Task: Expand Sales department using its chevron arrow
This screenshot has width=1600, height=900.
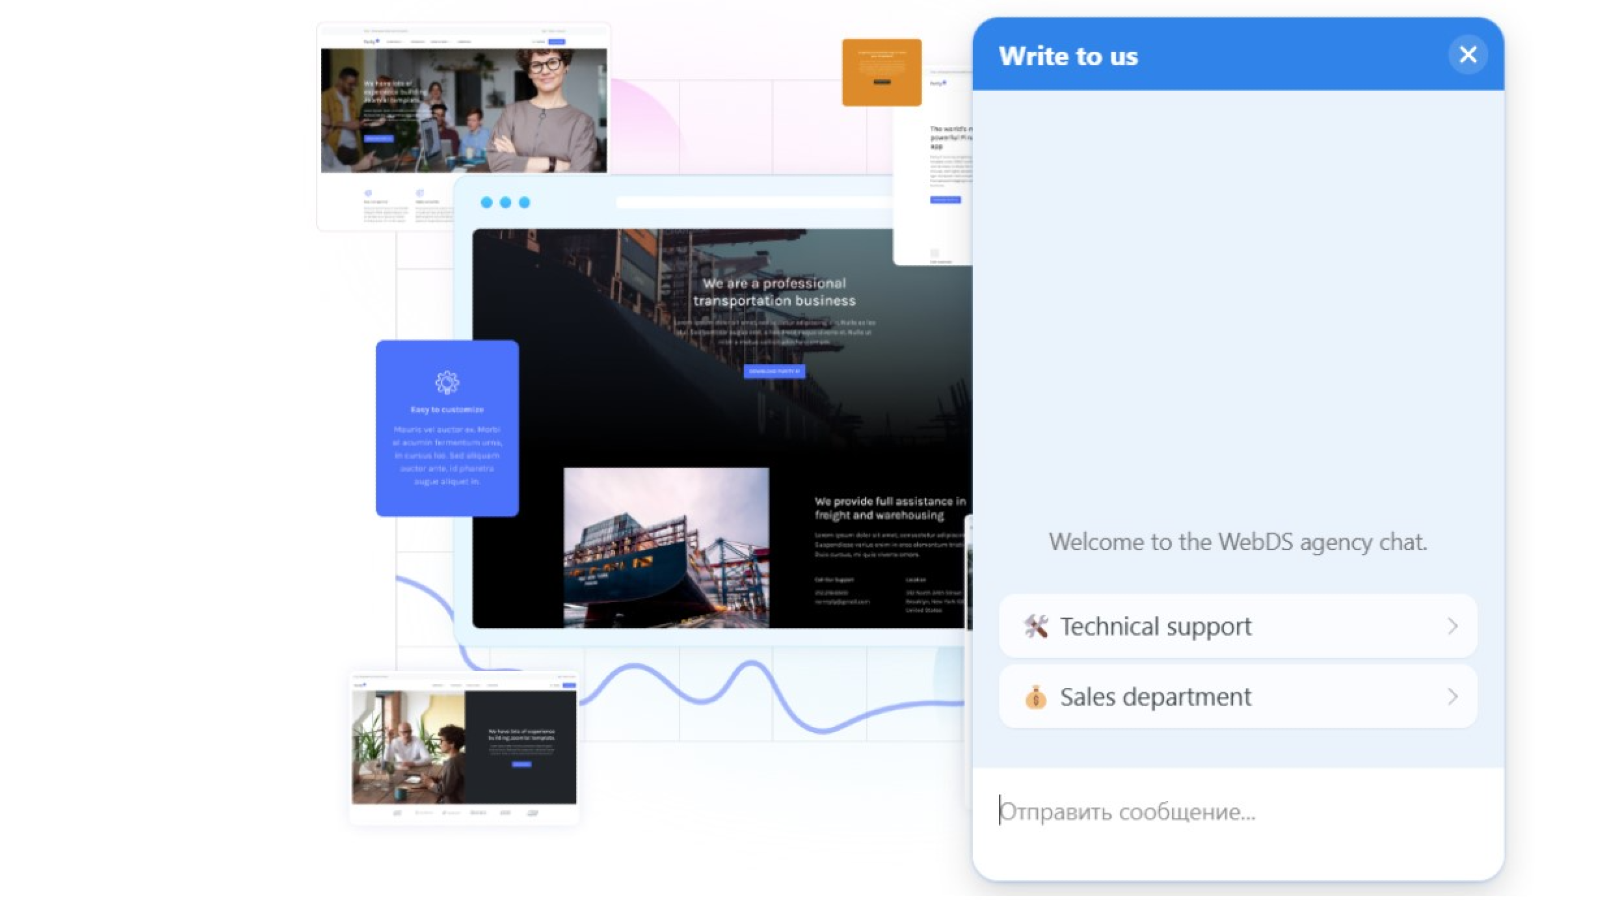Action: [x=1452, y=697]
